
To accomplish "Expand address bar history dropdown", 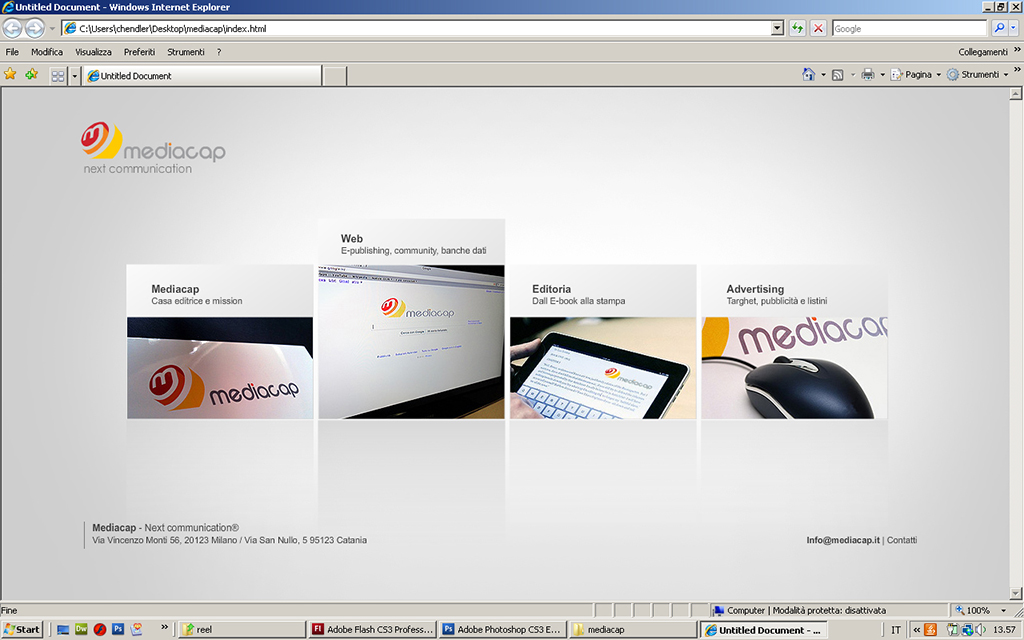I will pyautogui.click(x=777, y=28).
